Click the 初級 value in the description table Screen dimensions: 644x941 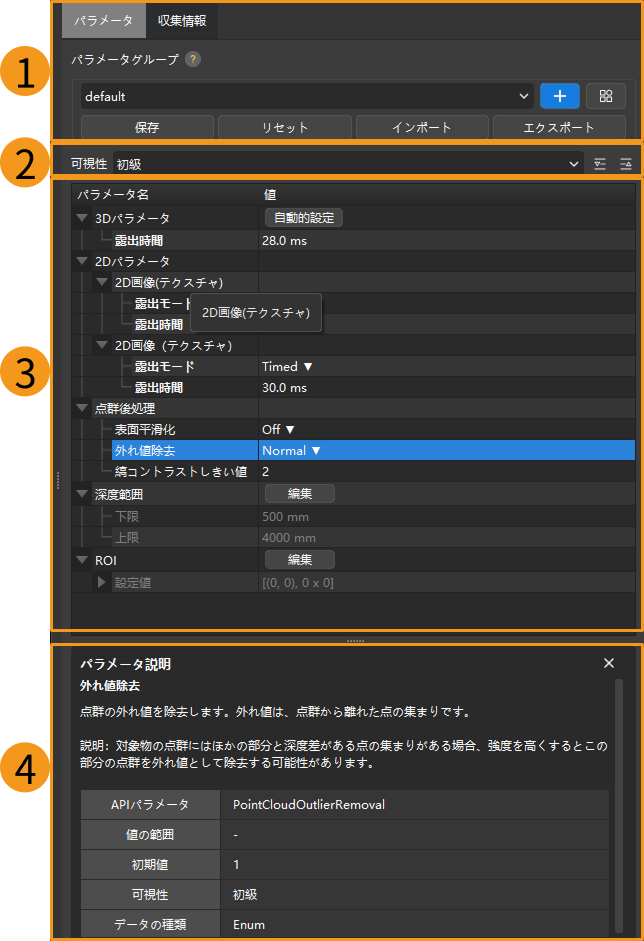245,895
